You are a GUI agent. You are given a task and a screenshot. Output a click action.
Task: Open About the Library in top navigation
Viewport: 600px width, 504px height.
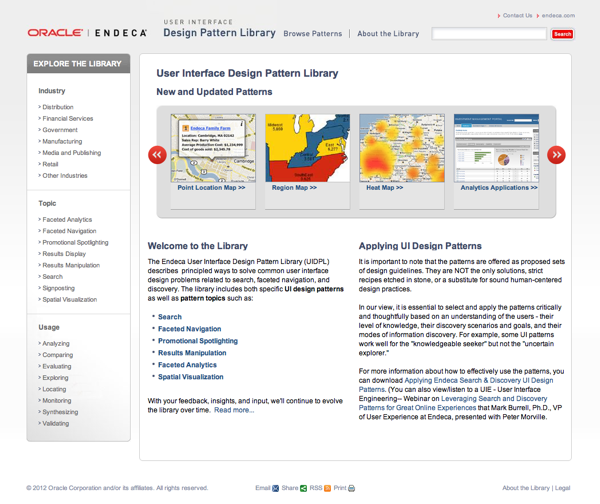[x=388, y=34]
